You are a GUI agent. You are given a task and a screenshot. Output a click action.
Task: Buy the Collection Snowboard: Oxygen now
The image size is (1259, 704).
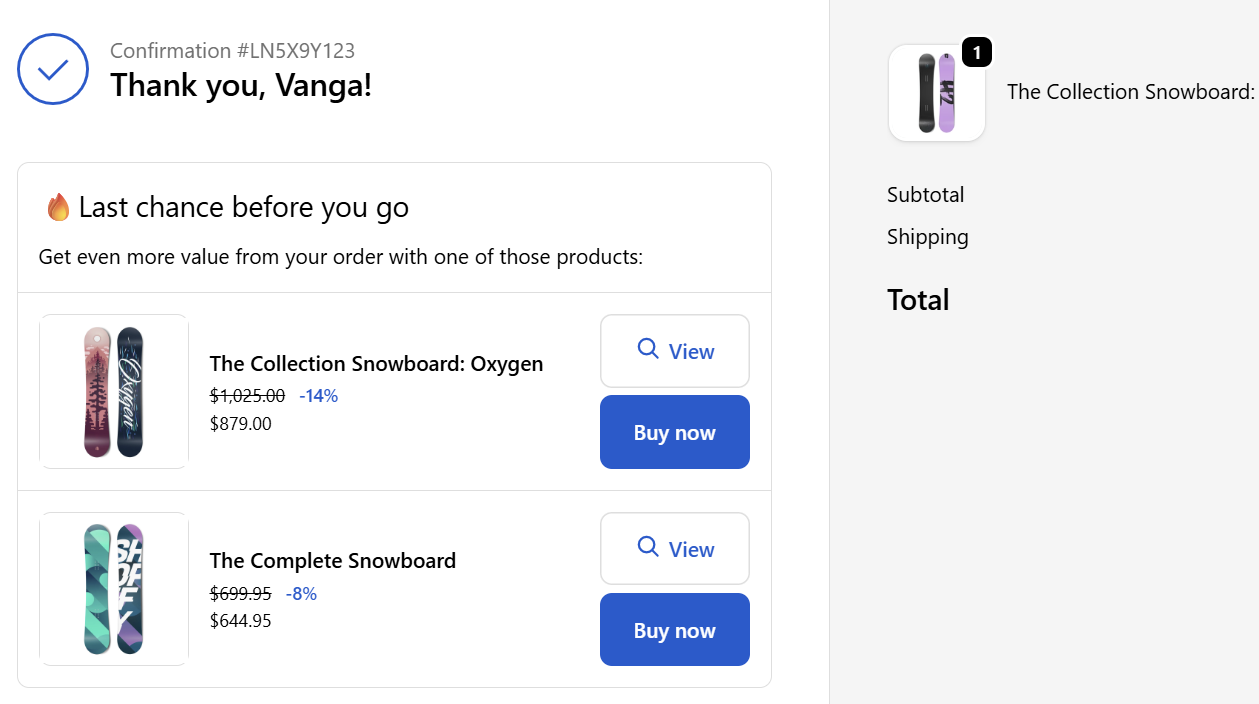click(x=674, y=432)
